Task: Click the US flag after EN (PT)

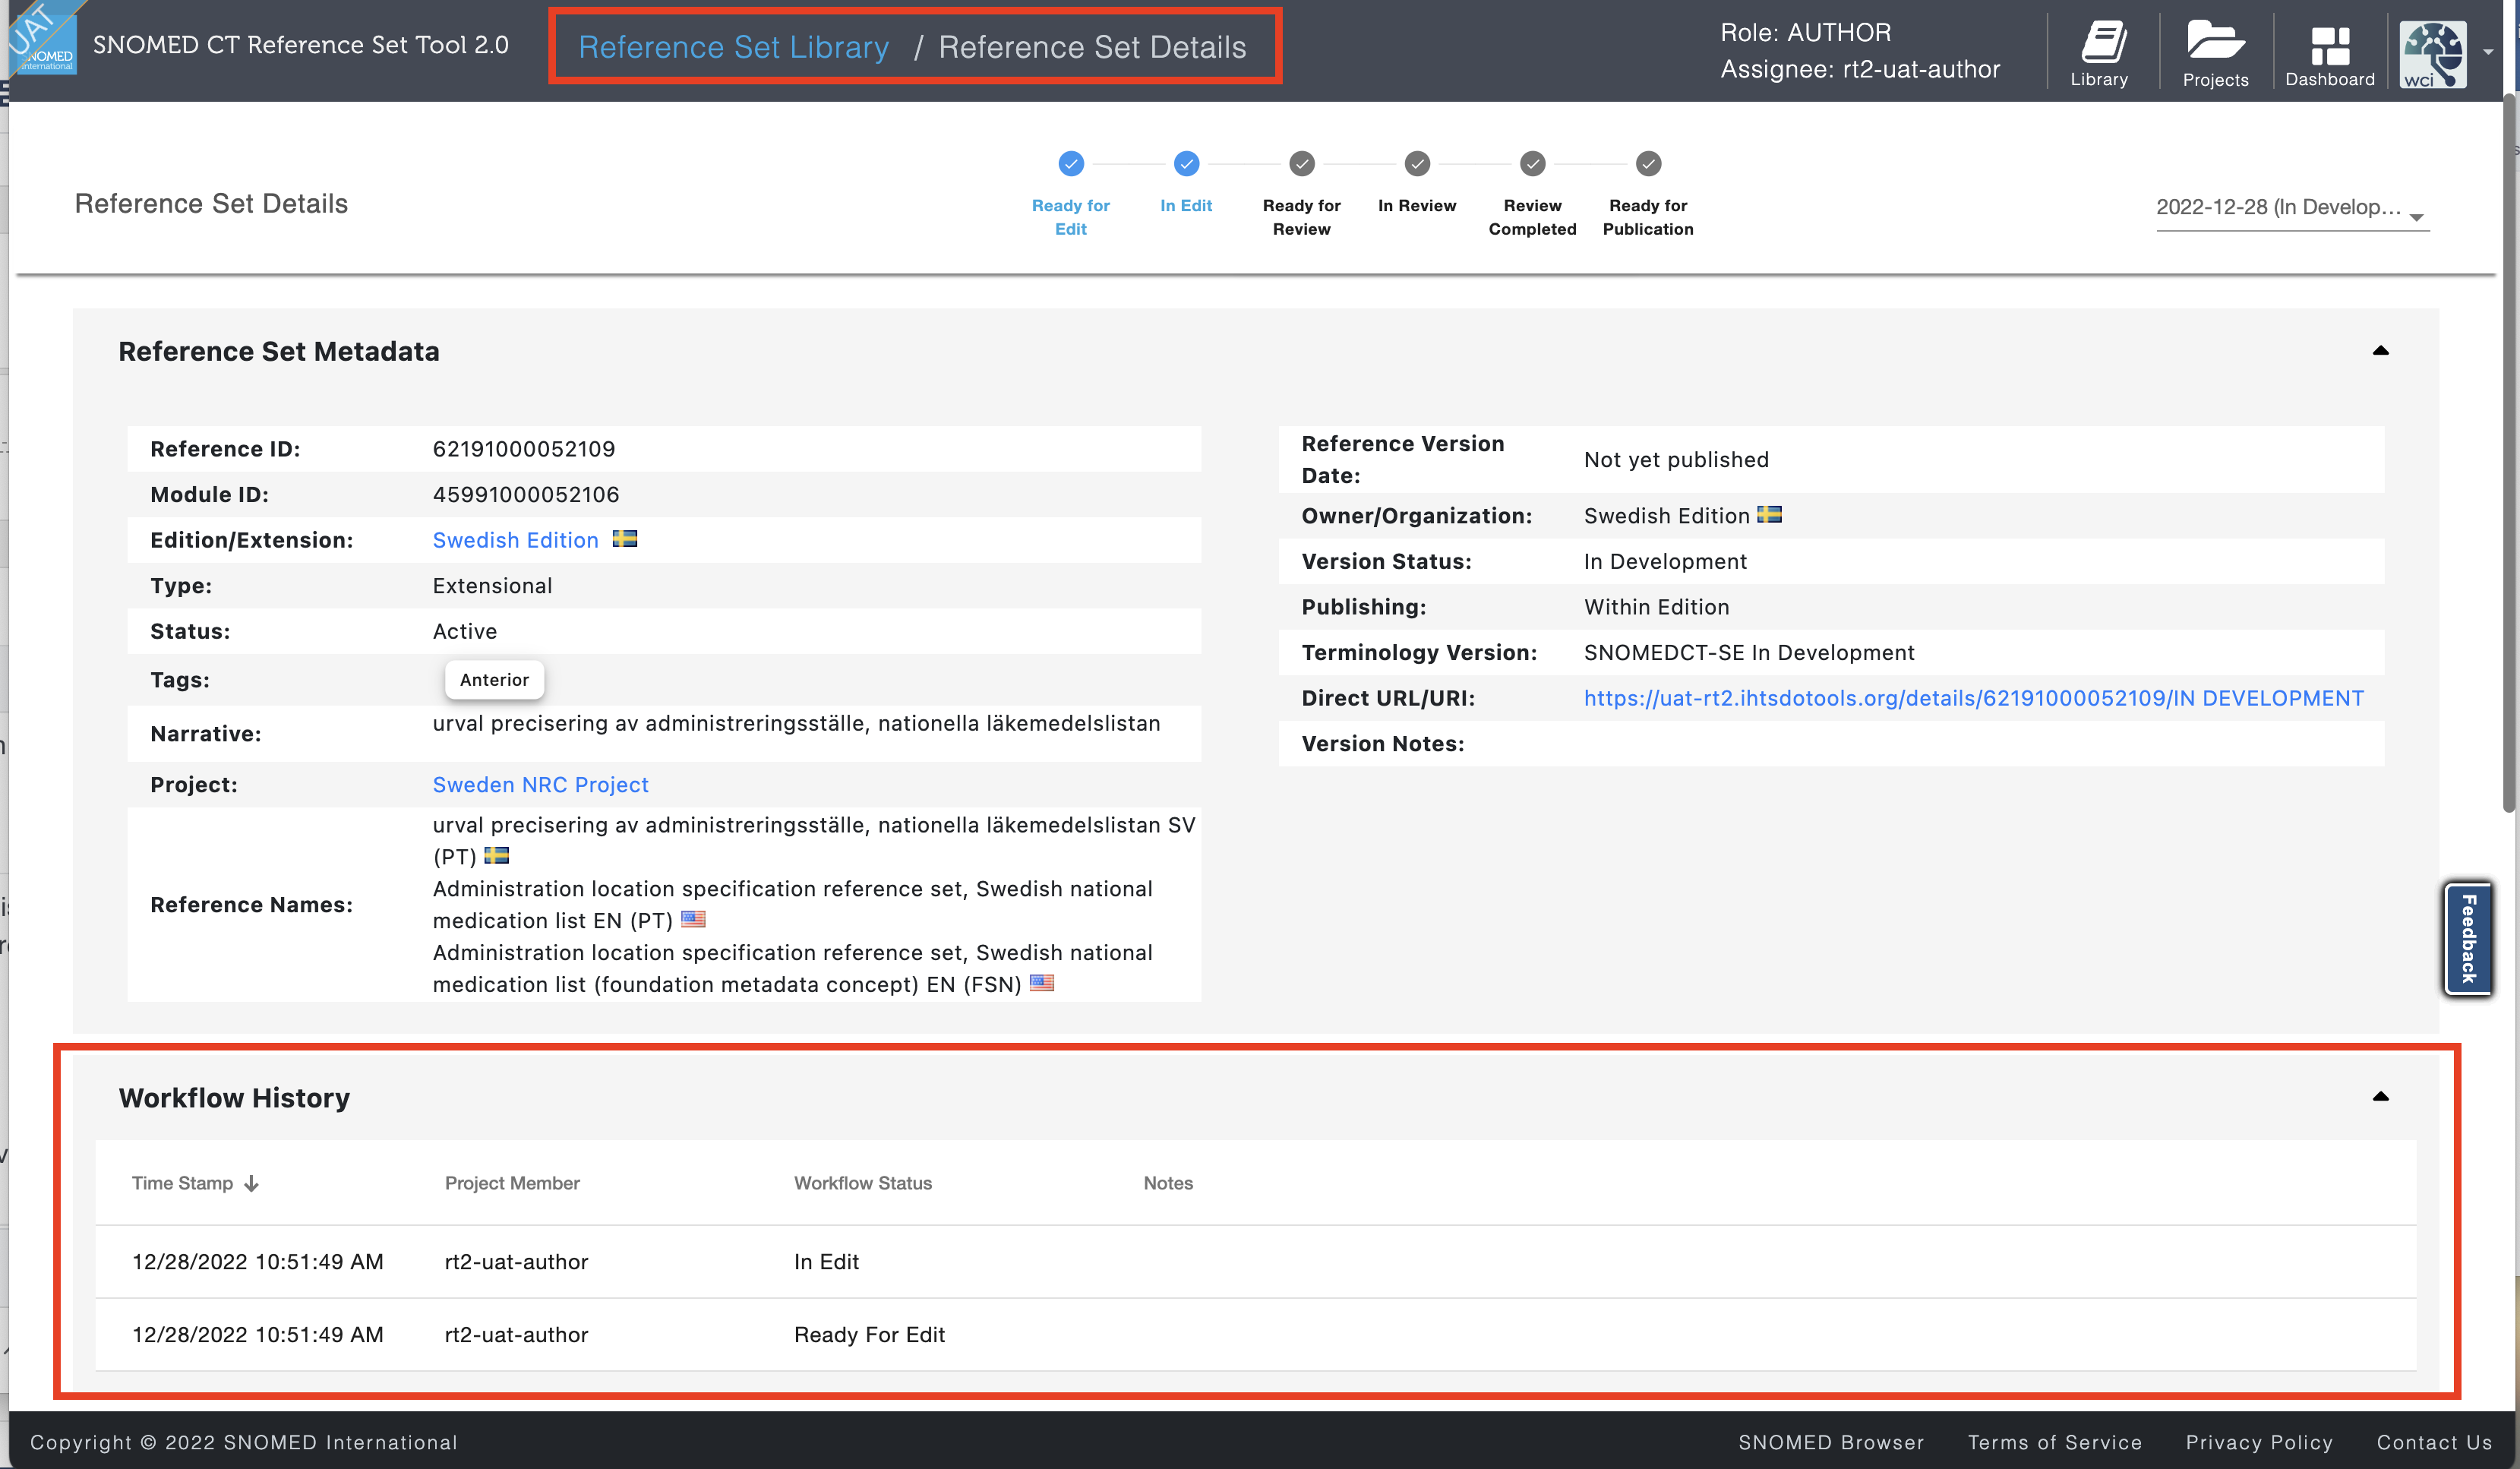Action: tap(693, 919)
